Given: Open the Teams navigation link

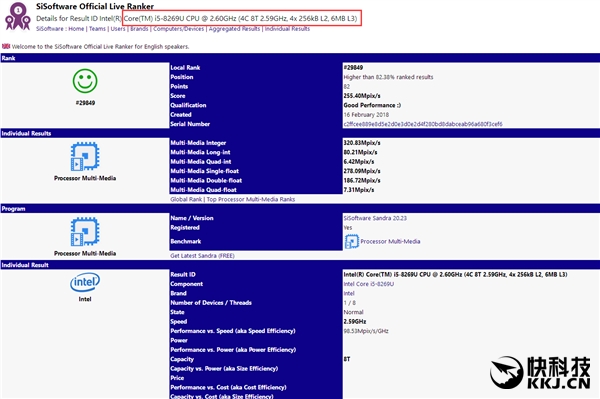Looking at the screenshot, I should click(x=97, y=29).
